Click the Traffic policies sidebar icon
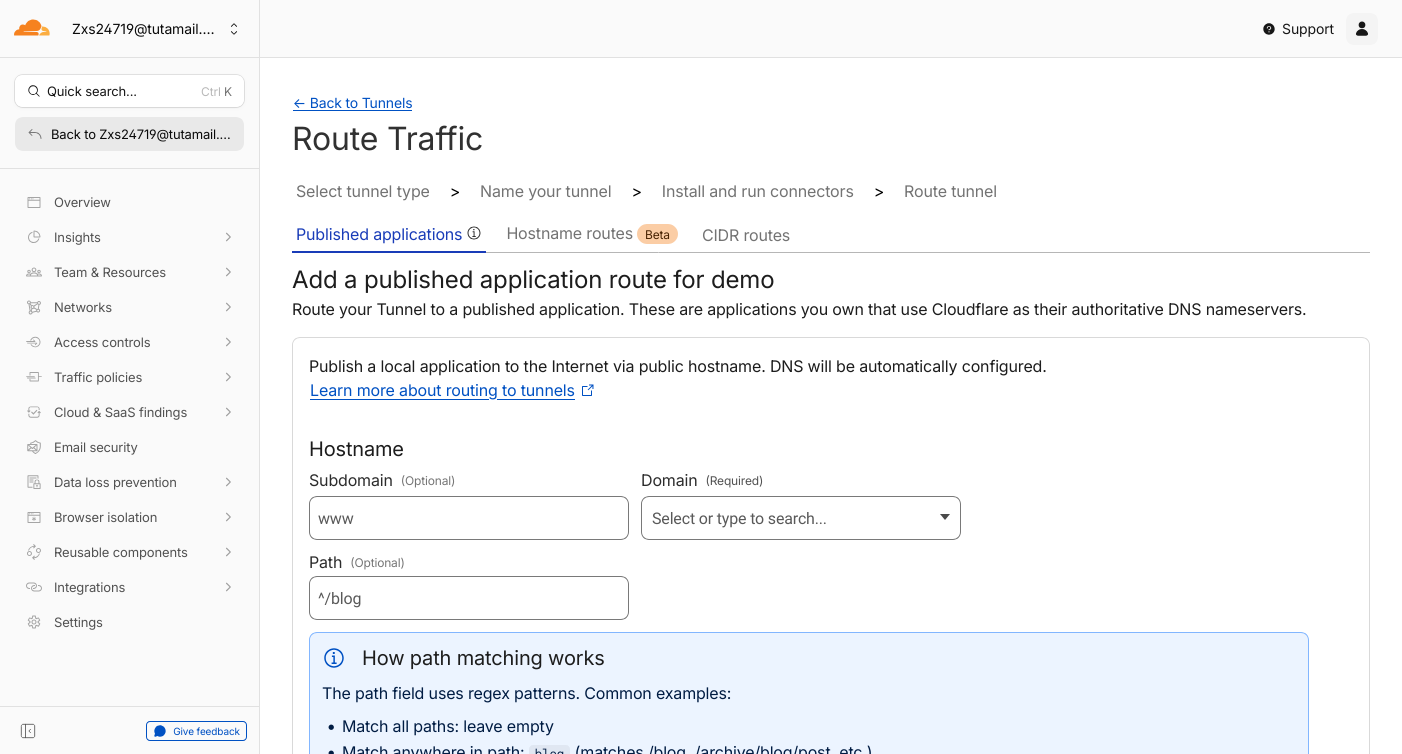 (x=34, y=377)
